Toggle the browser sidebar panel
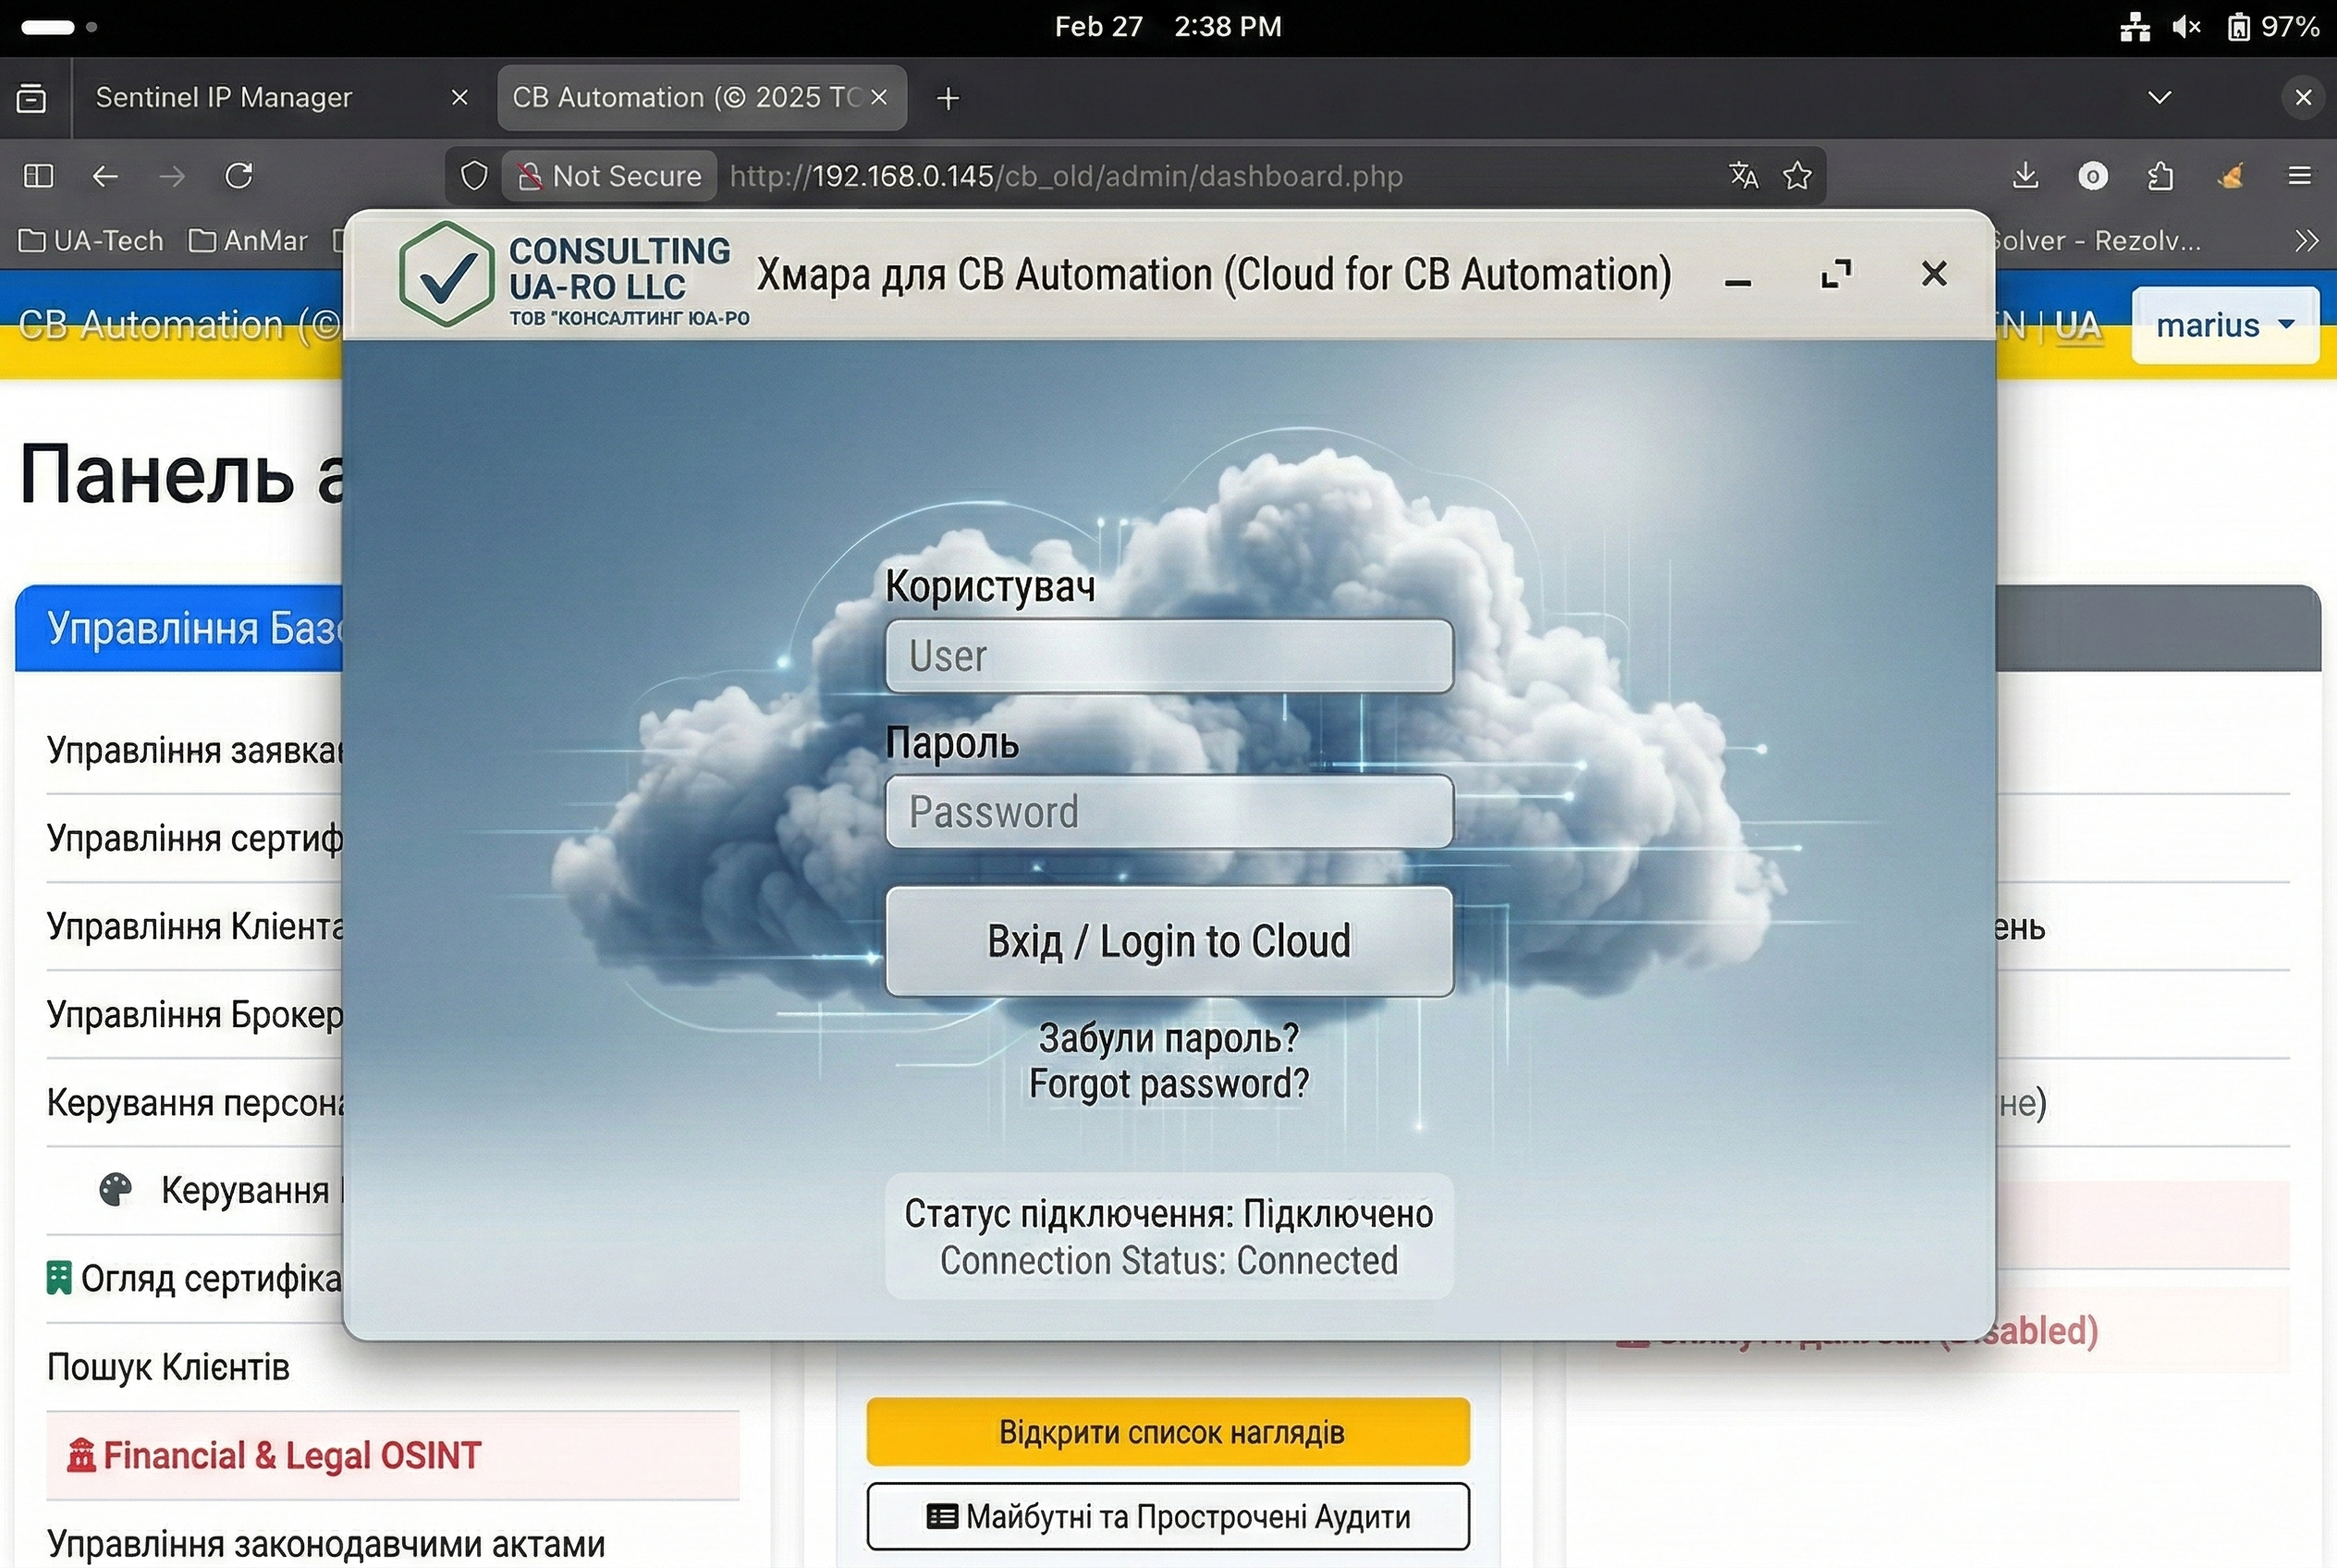Image resolution: width=2337 pixels, height=1568 pixels. (37, 175)
